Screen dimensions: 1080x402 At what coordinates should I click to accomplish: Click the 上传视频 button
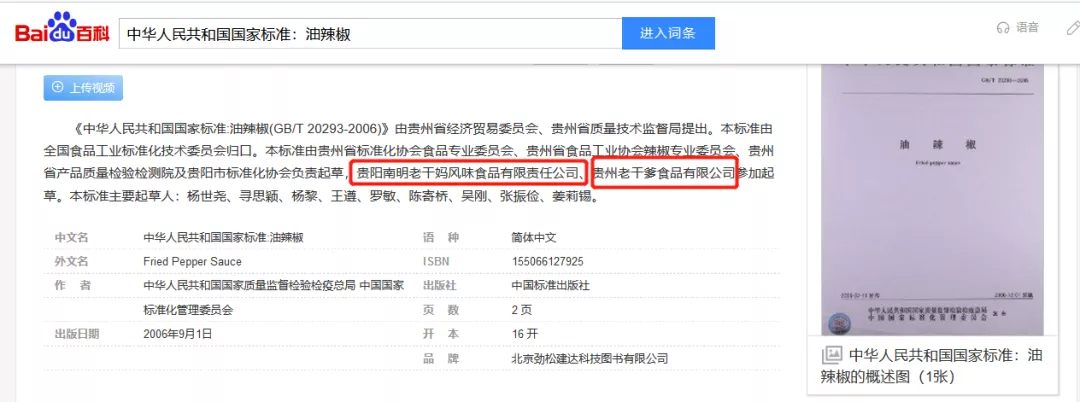click(x=83, y=88)
